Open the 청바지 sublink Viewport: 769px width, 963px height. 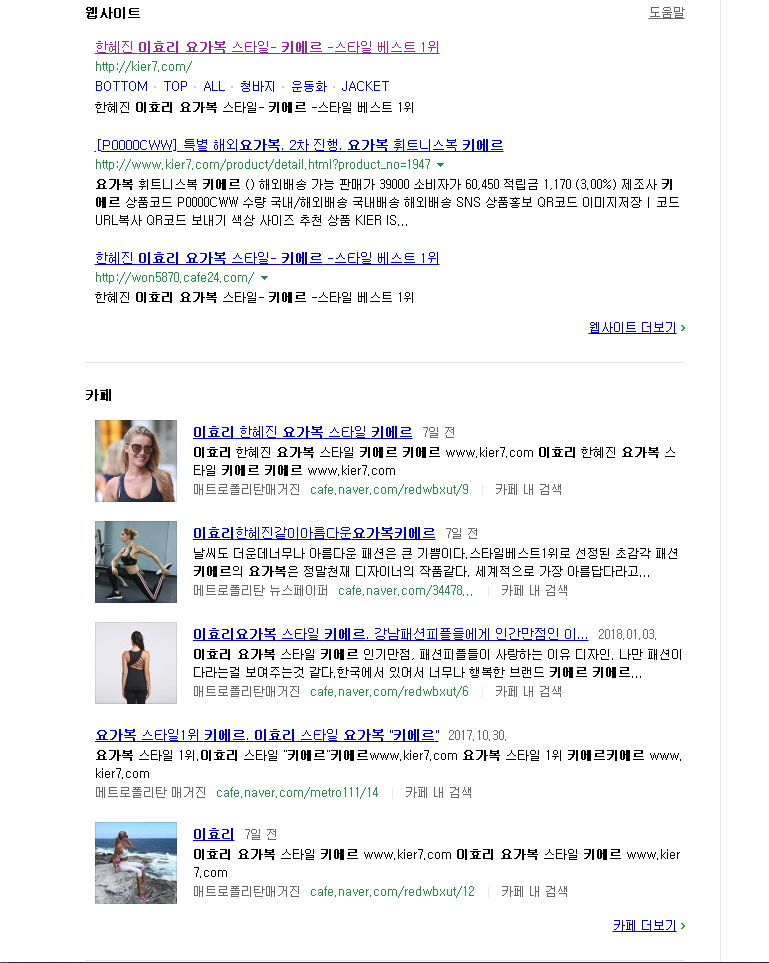tap(257, 86)
